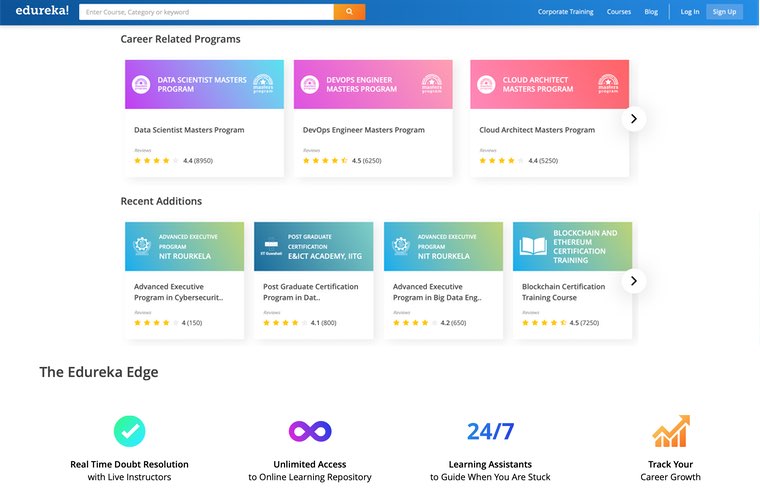Click the orange search magnifier button
This screenshot has height=500, width=760.
tap(349, 12)
